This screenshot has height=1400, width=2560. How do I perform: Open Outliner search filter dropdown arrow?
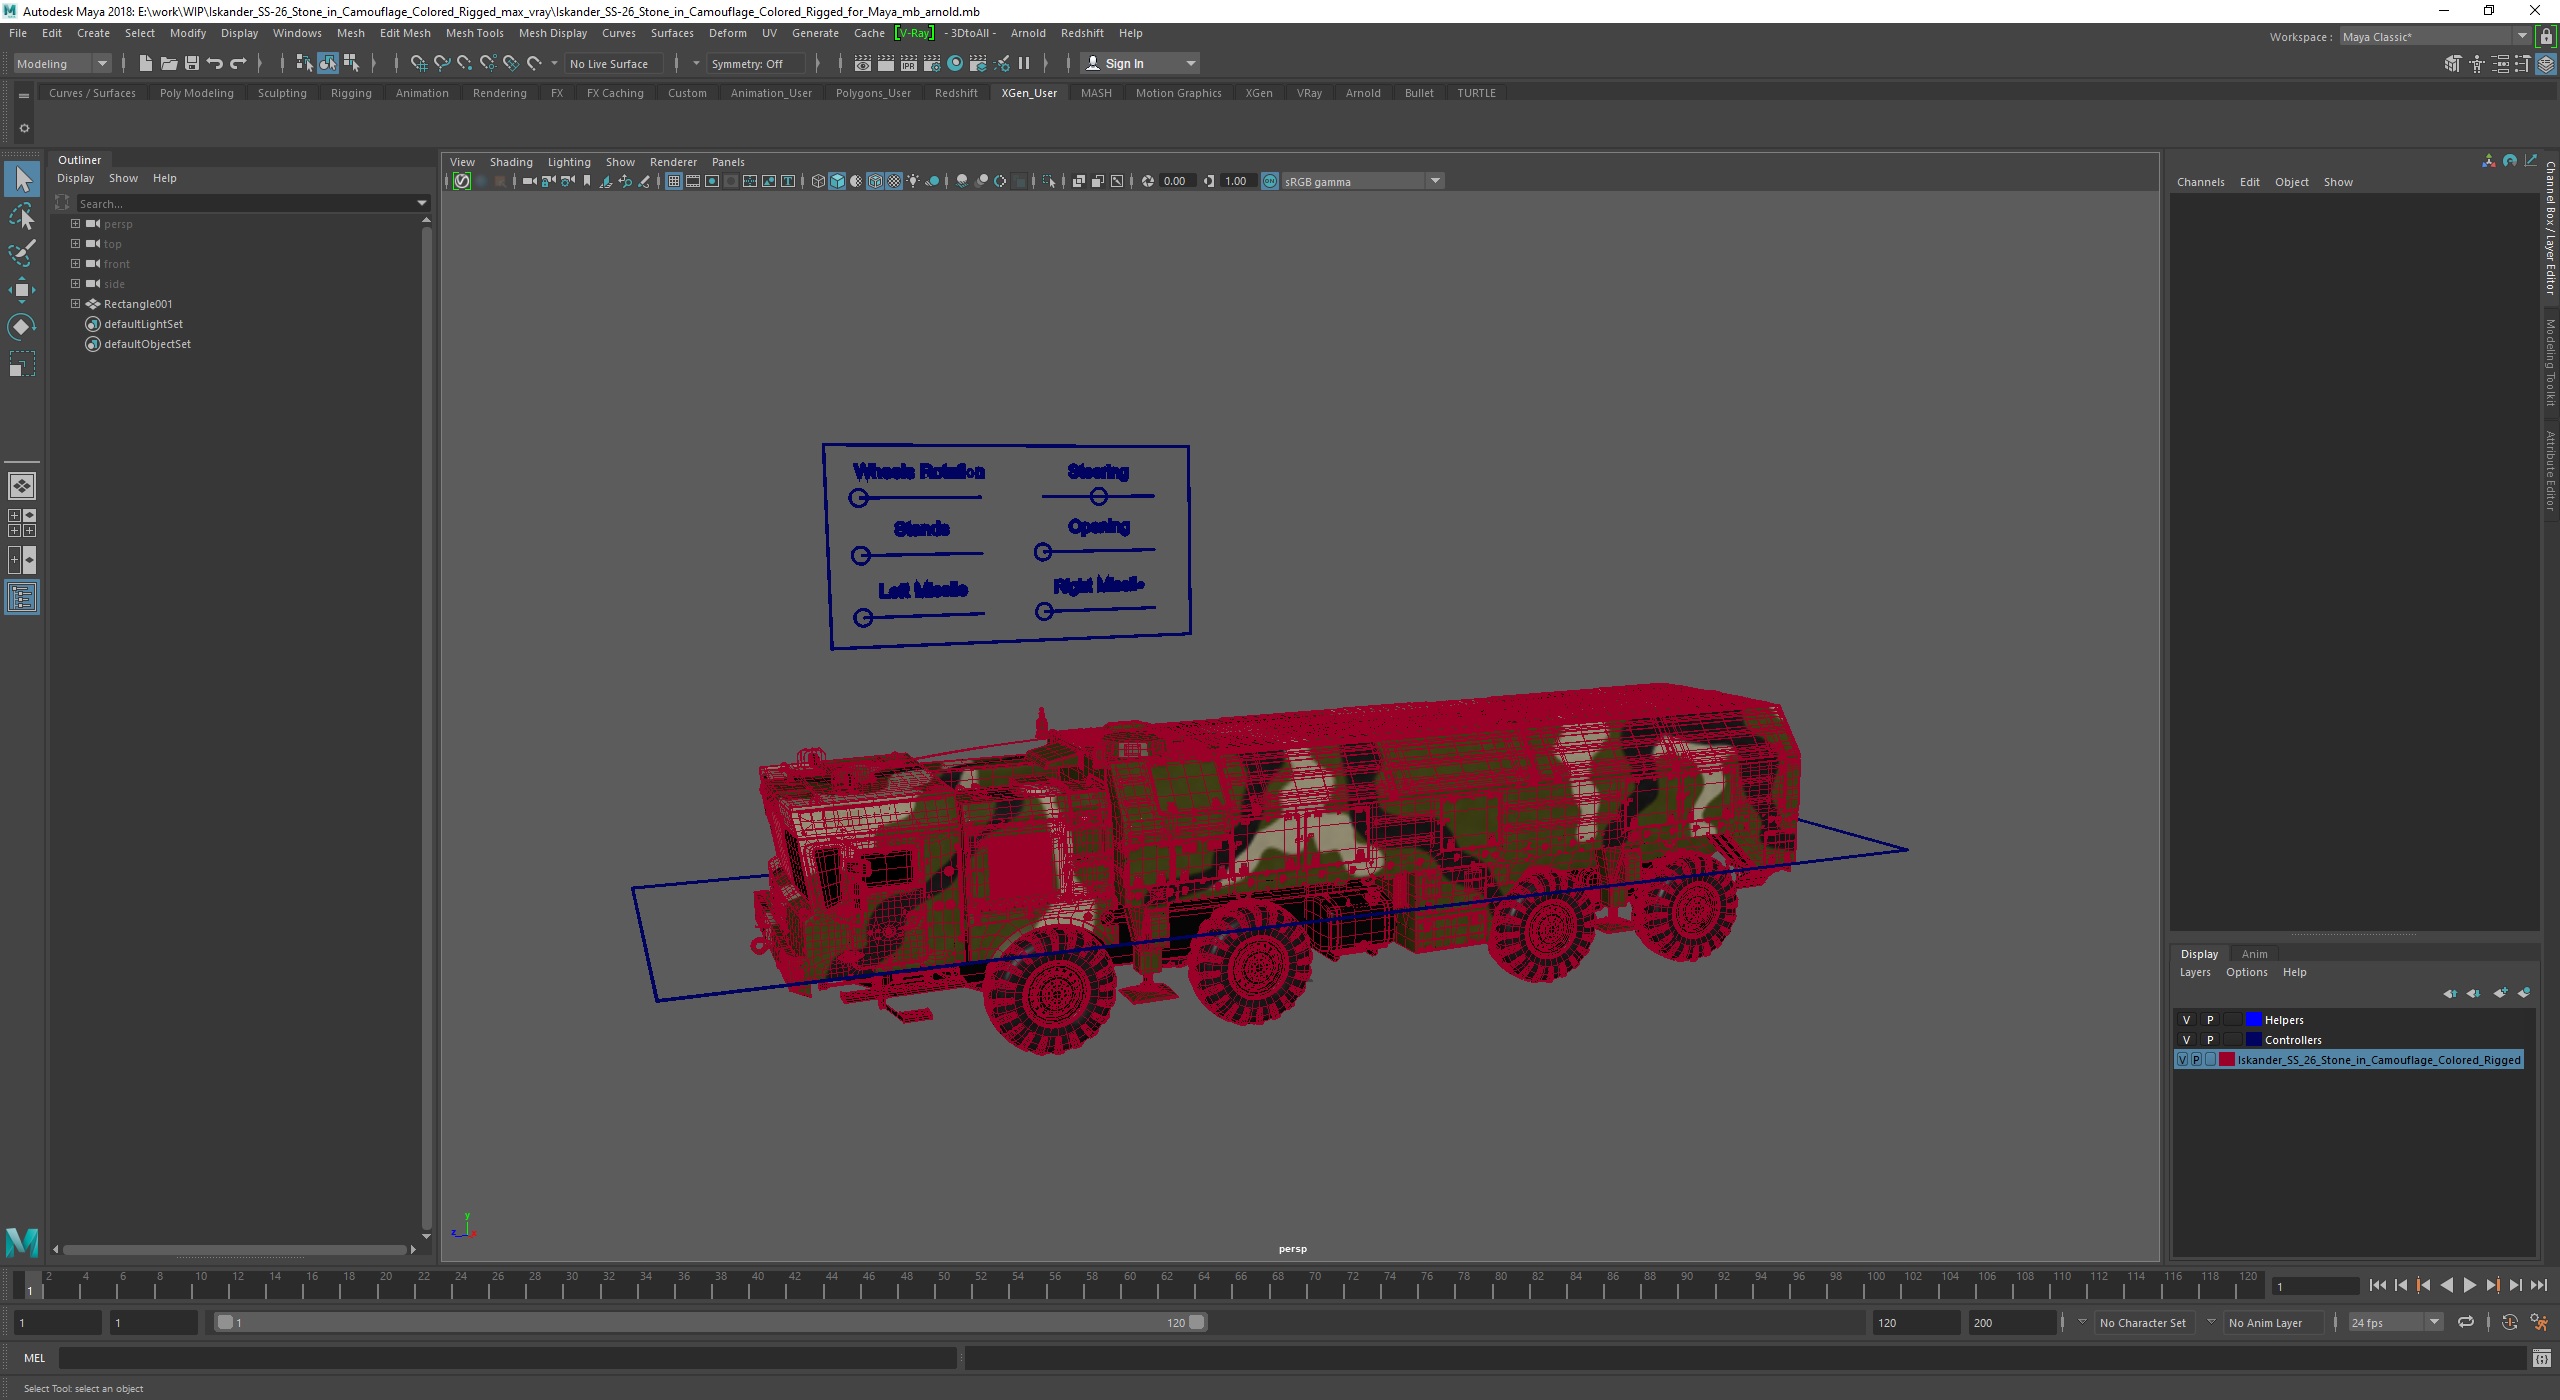pyautogui.click(x=422, y=203)
